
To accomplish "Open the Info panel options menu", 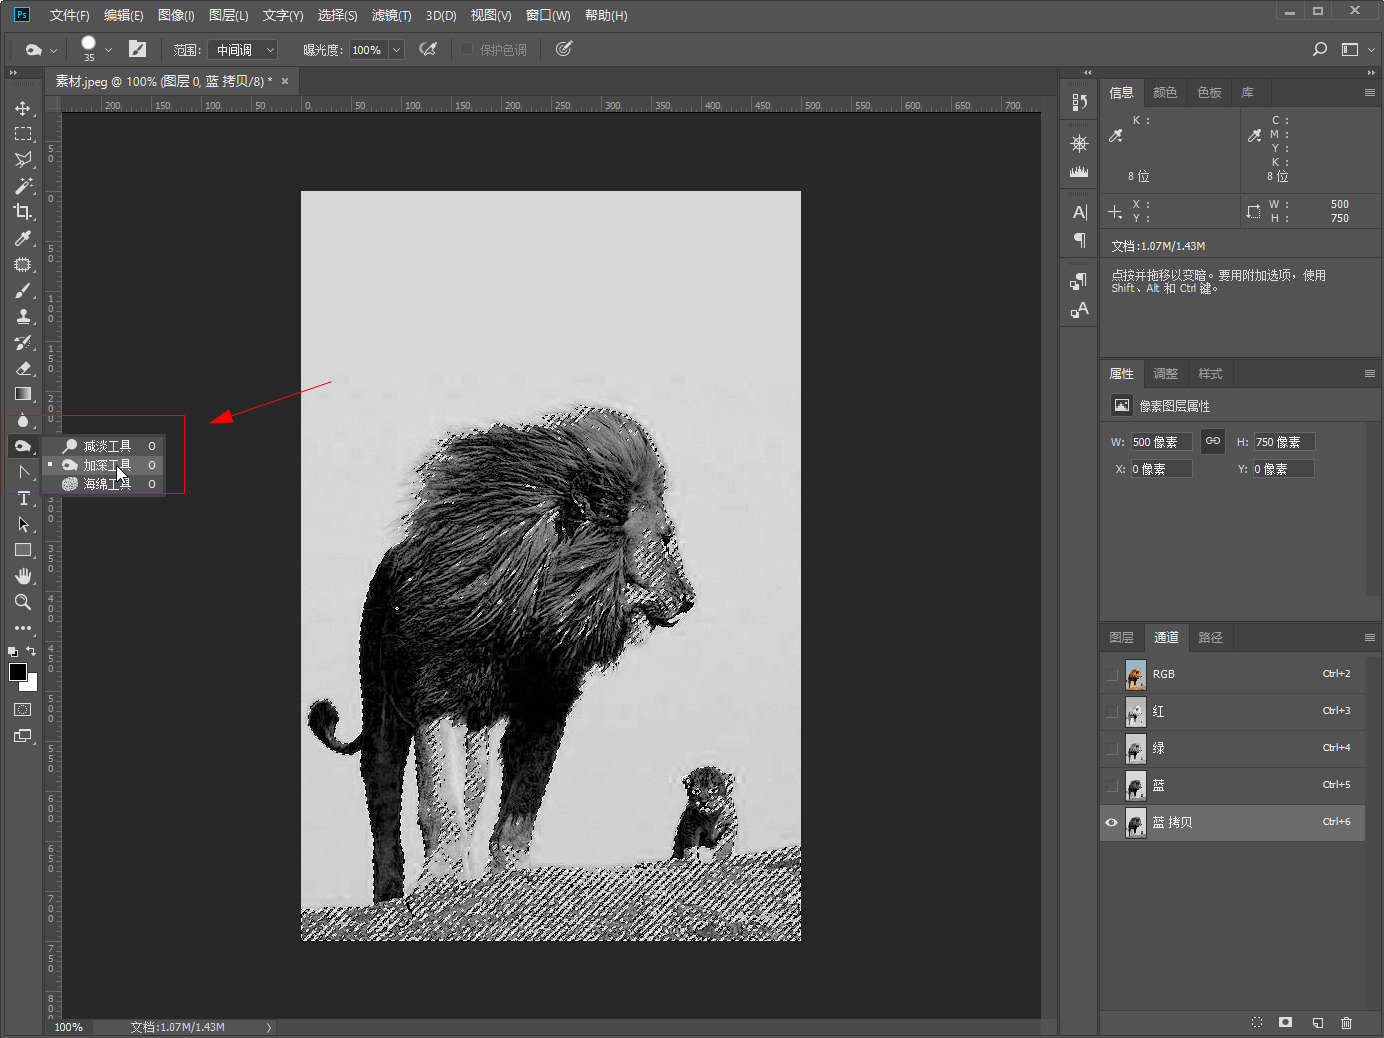I will click(1369, 92).
